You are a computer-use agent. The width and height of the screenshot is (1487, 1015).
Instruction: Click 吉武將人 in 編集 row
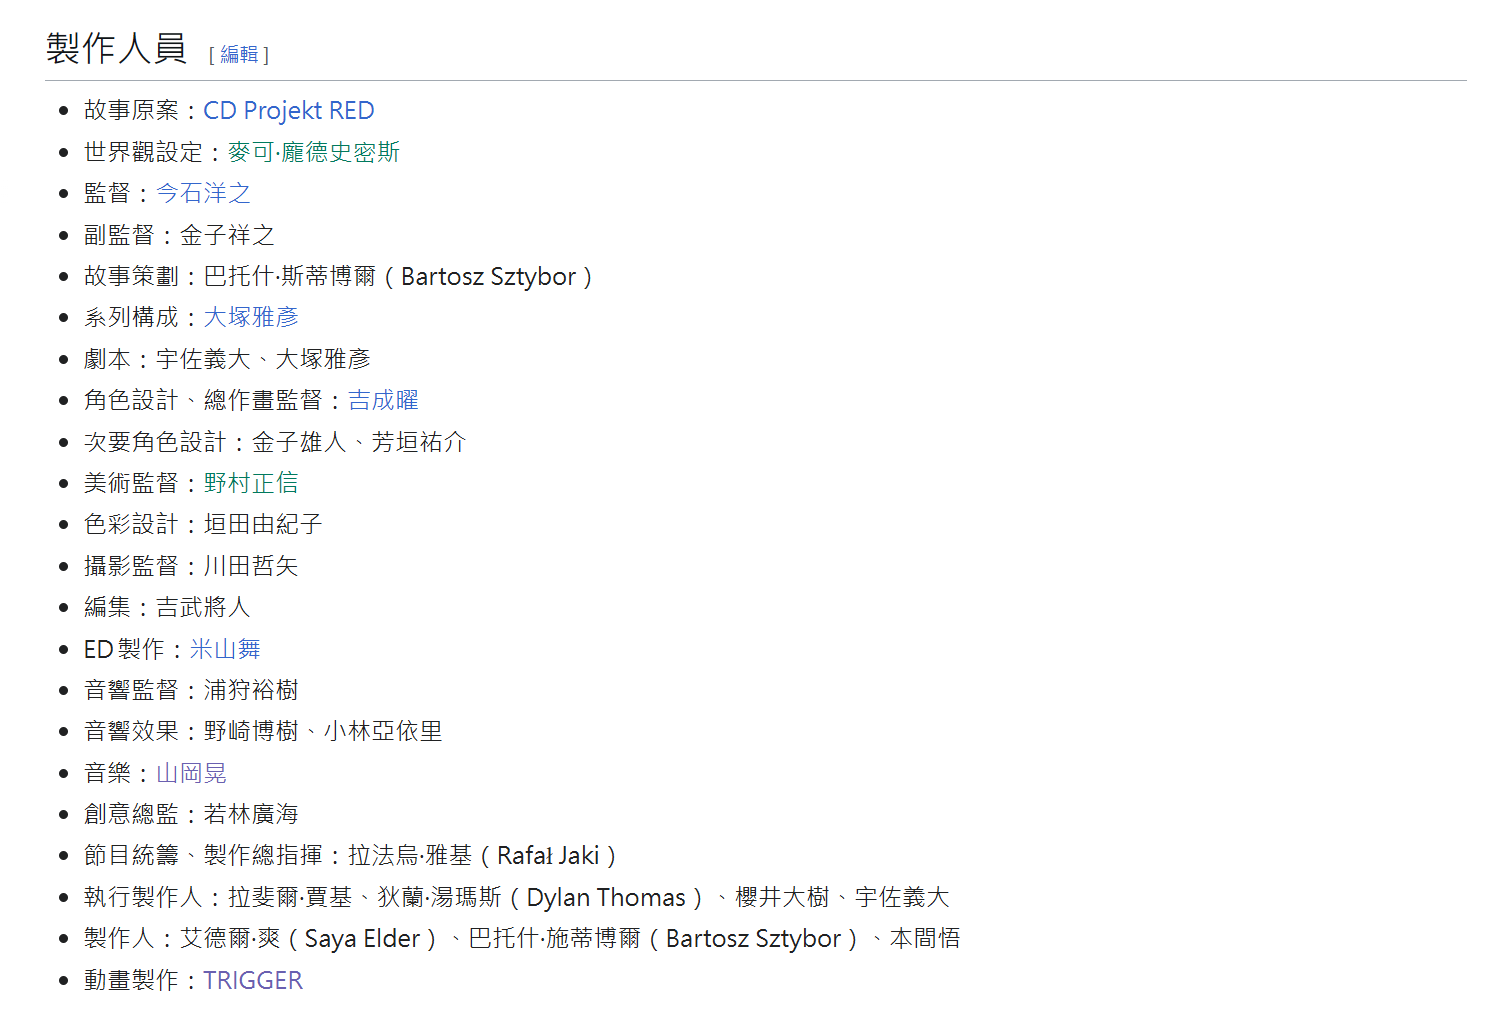tap(203, 607)
